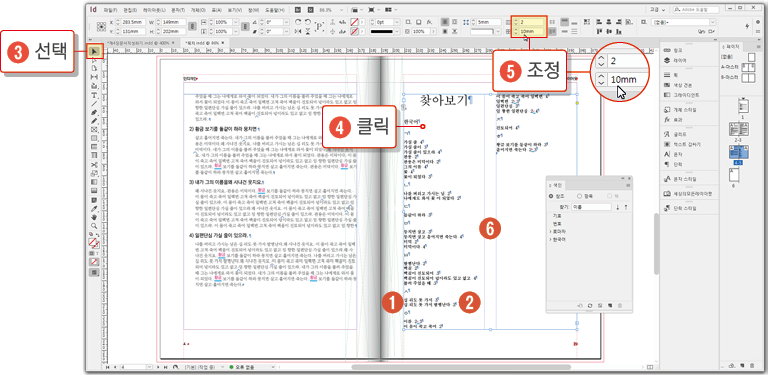Select the Pen tool
Screen dimensions: 768x375
coord(95,113)
